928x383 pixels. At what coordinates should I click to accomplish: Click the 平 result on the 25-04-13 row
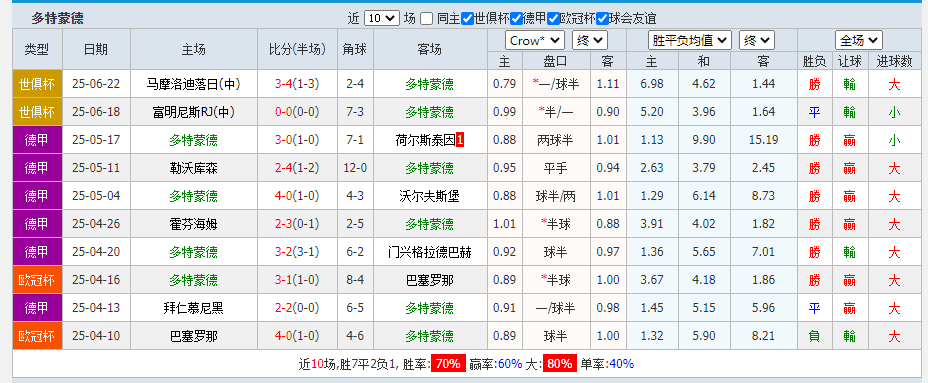click(x=814, y=308)
